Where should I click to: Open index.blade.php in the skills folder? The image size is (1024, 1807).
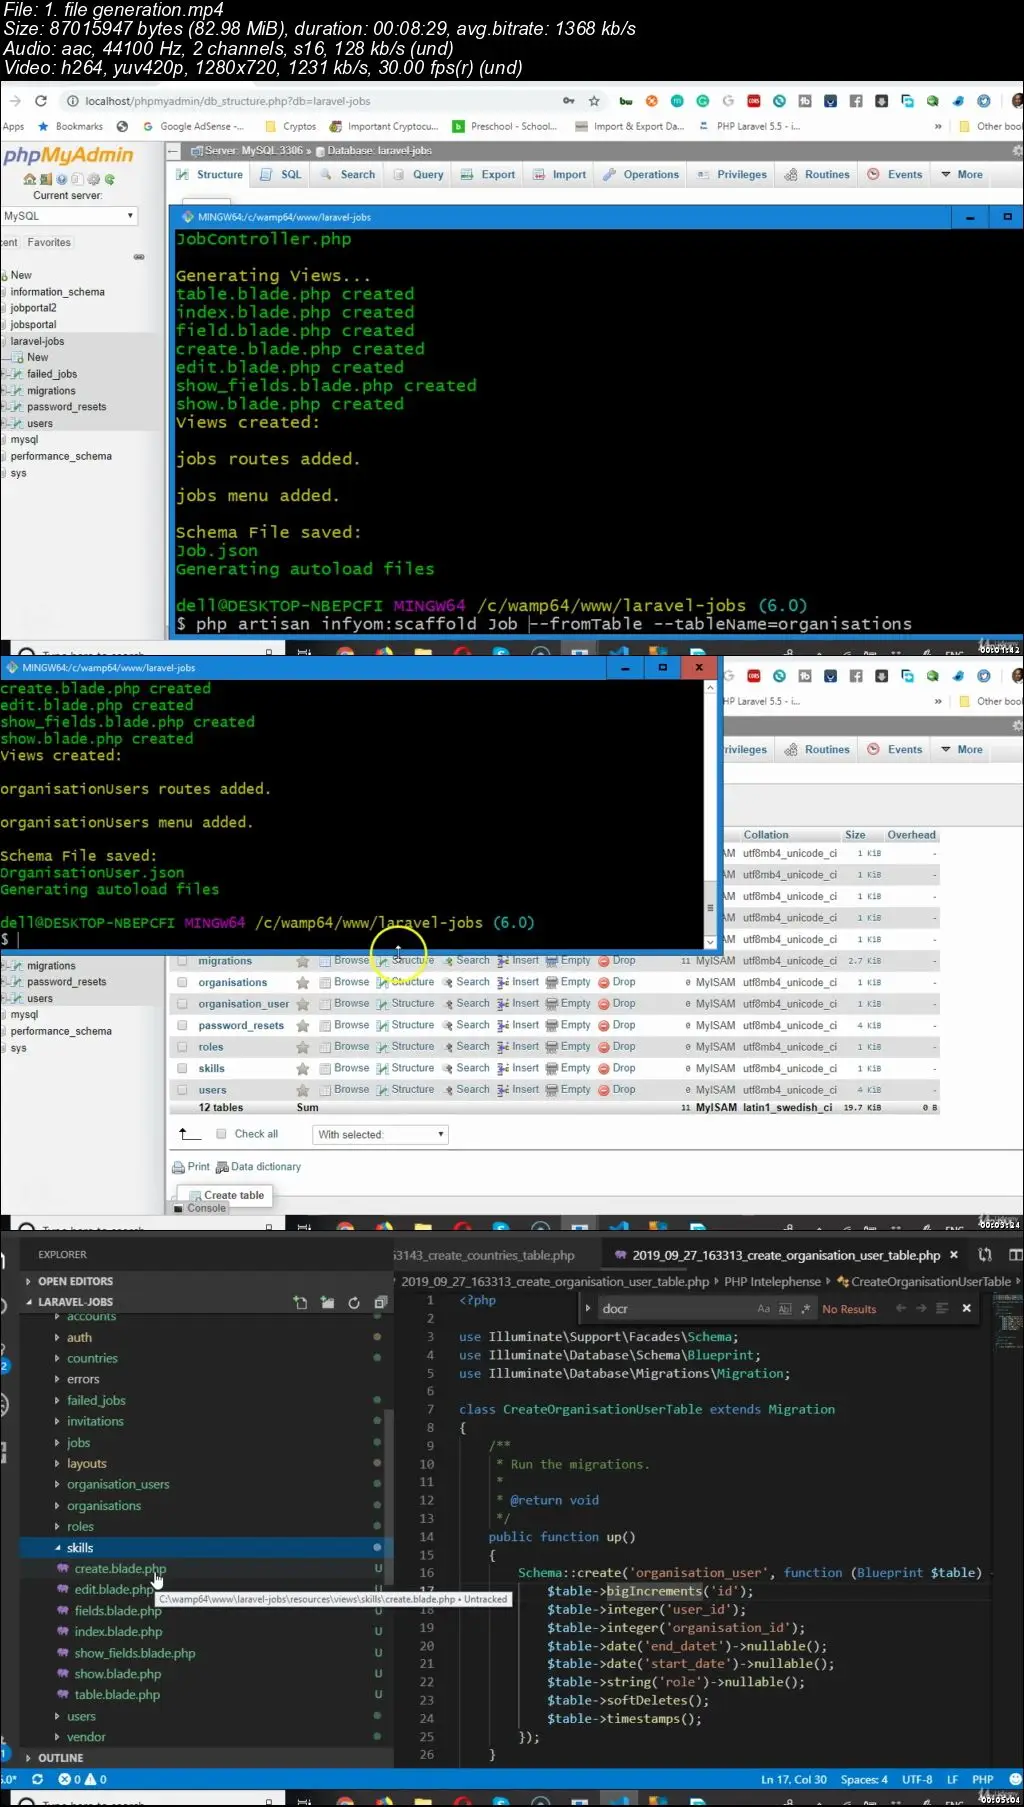click(118, 1632)
